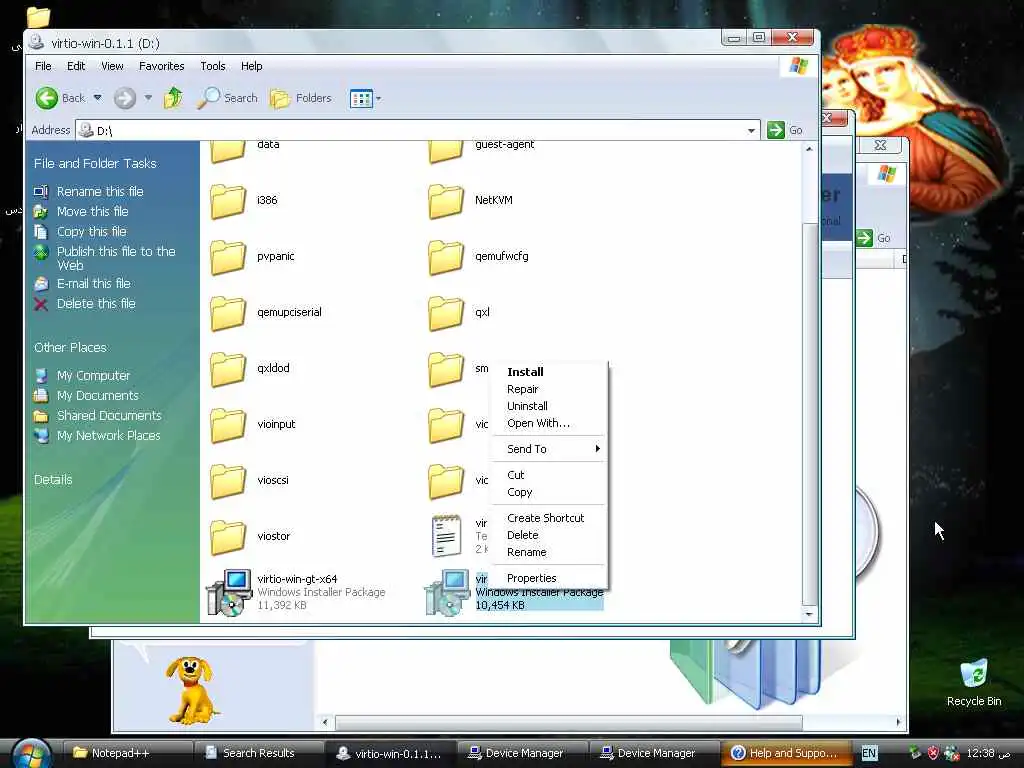Choose Open With... from context menu

point(549,423)
